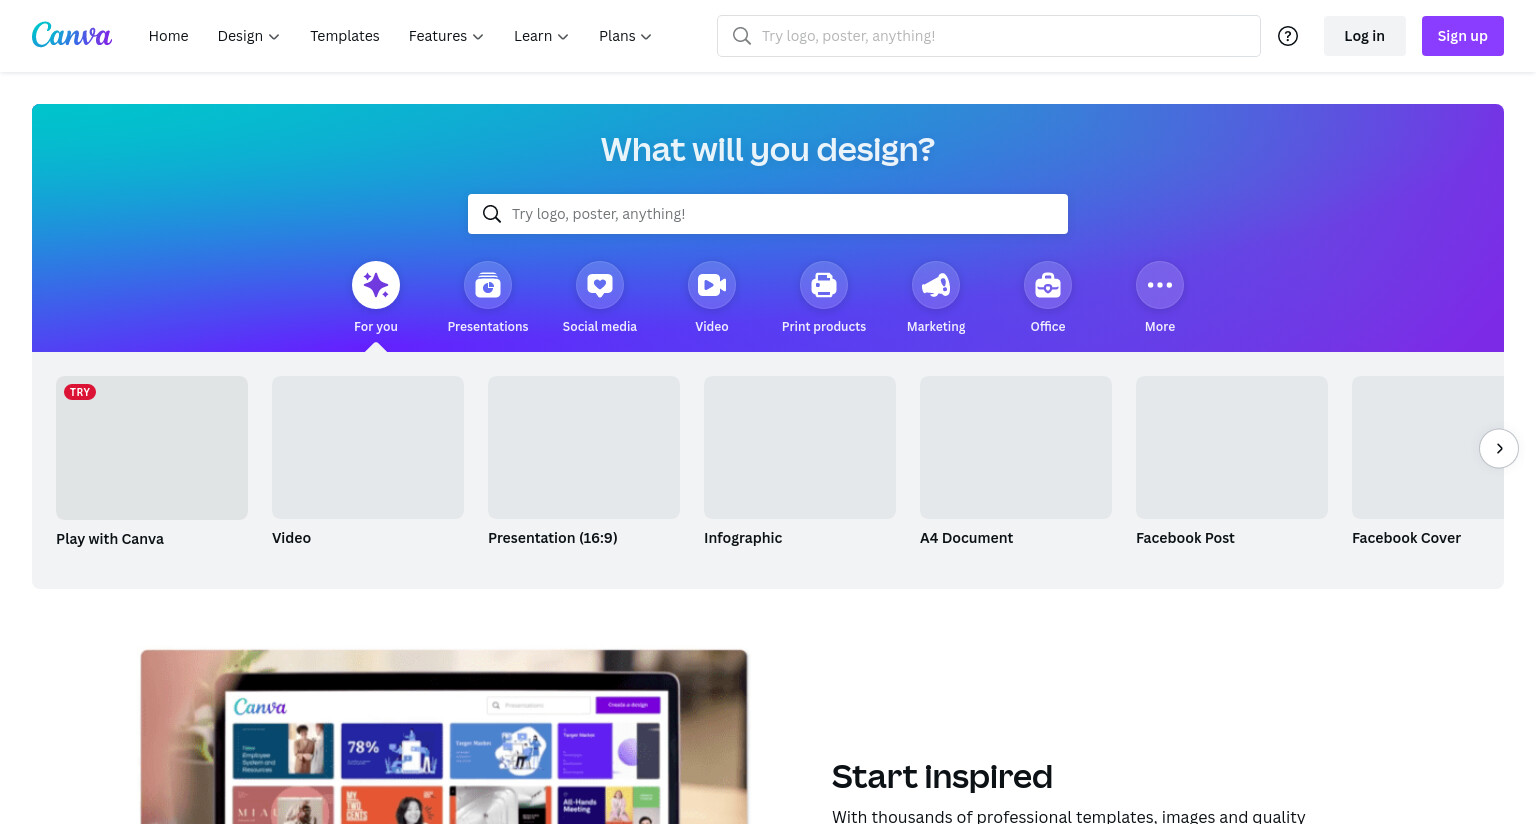Screen dimensions: 1536x824
Task: Select the 'Print products' tab label
Action: (824, 327)
